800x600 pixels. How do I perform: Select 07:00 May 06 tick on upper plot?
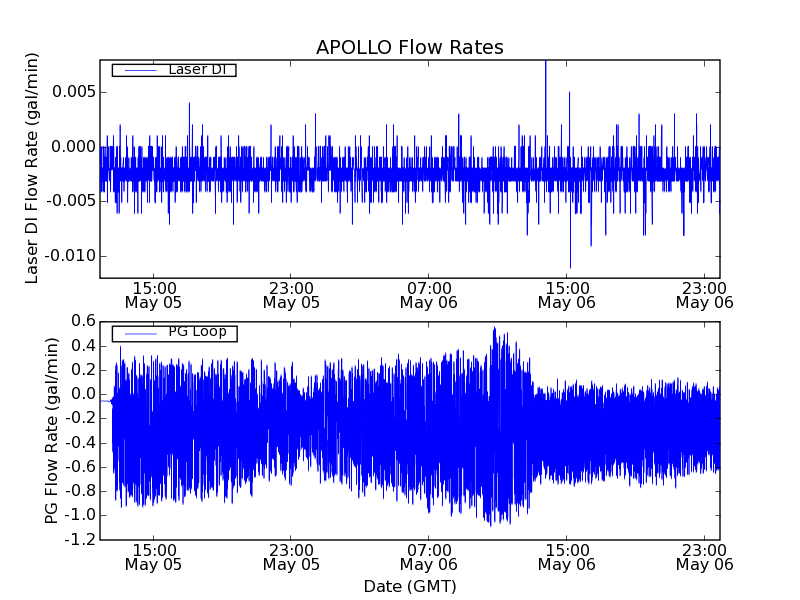[x=429, y=294]
